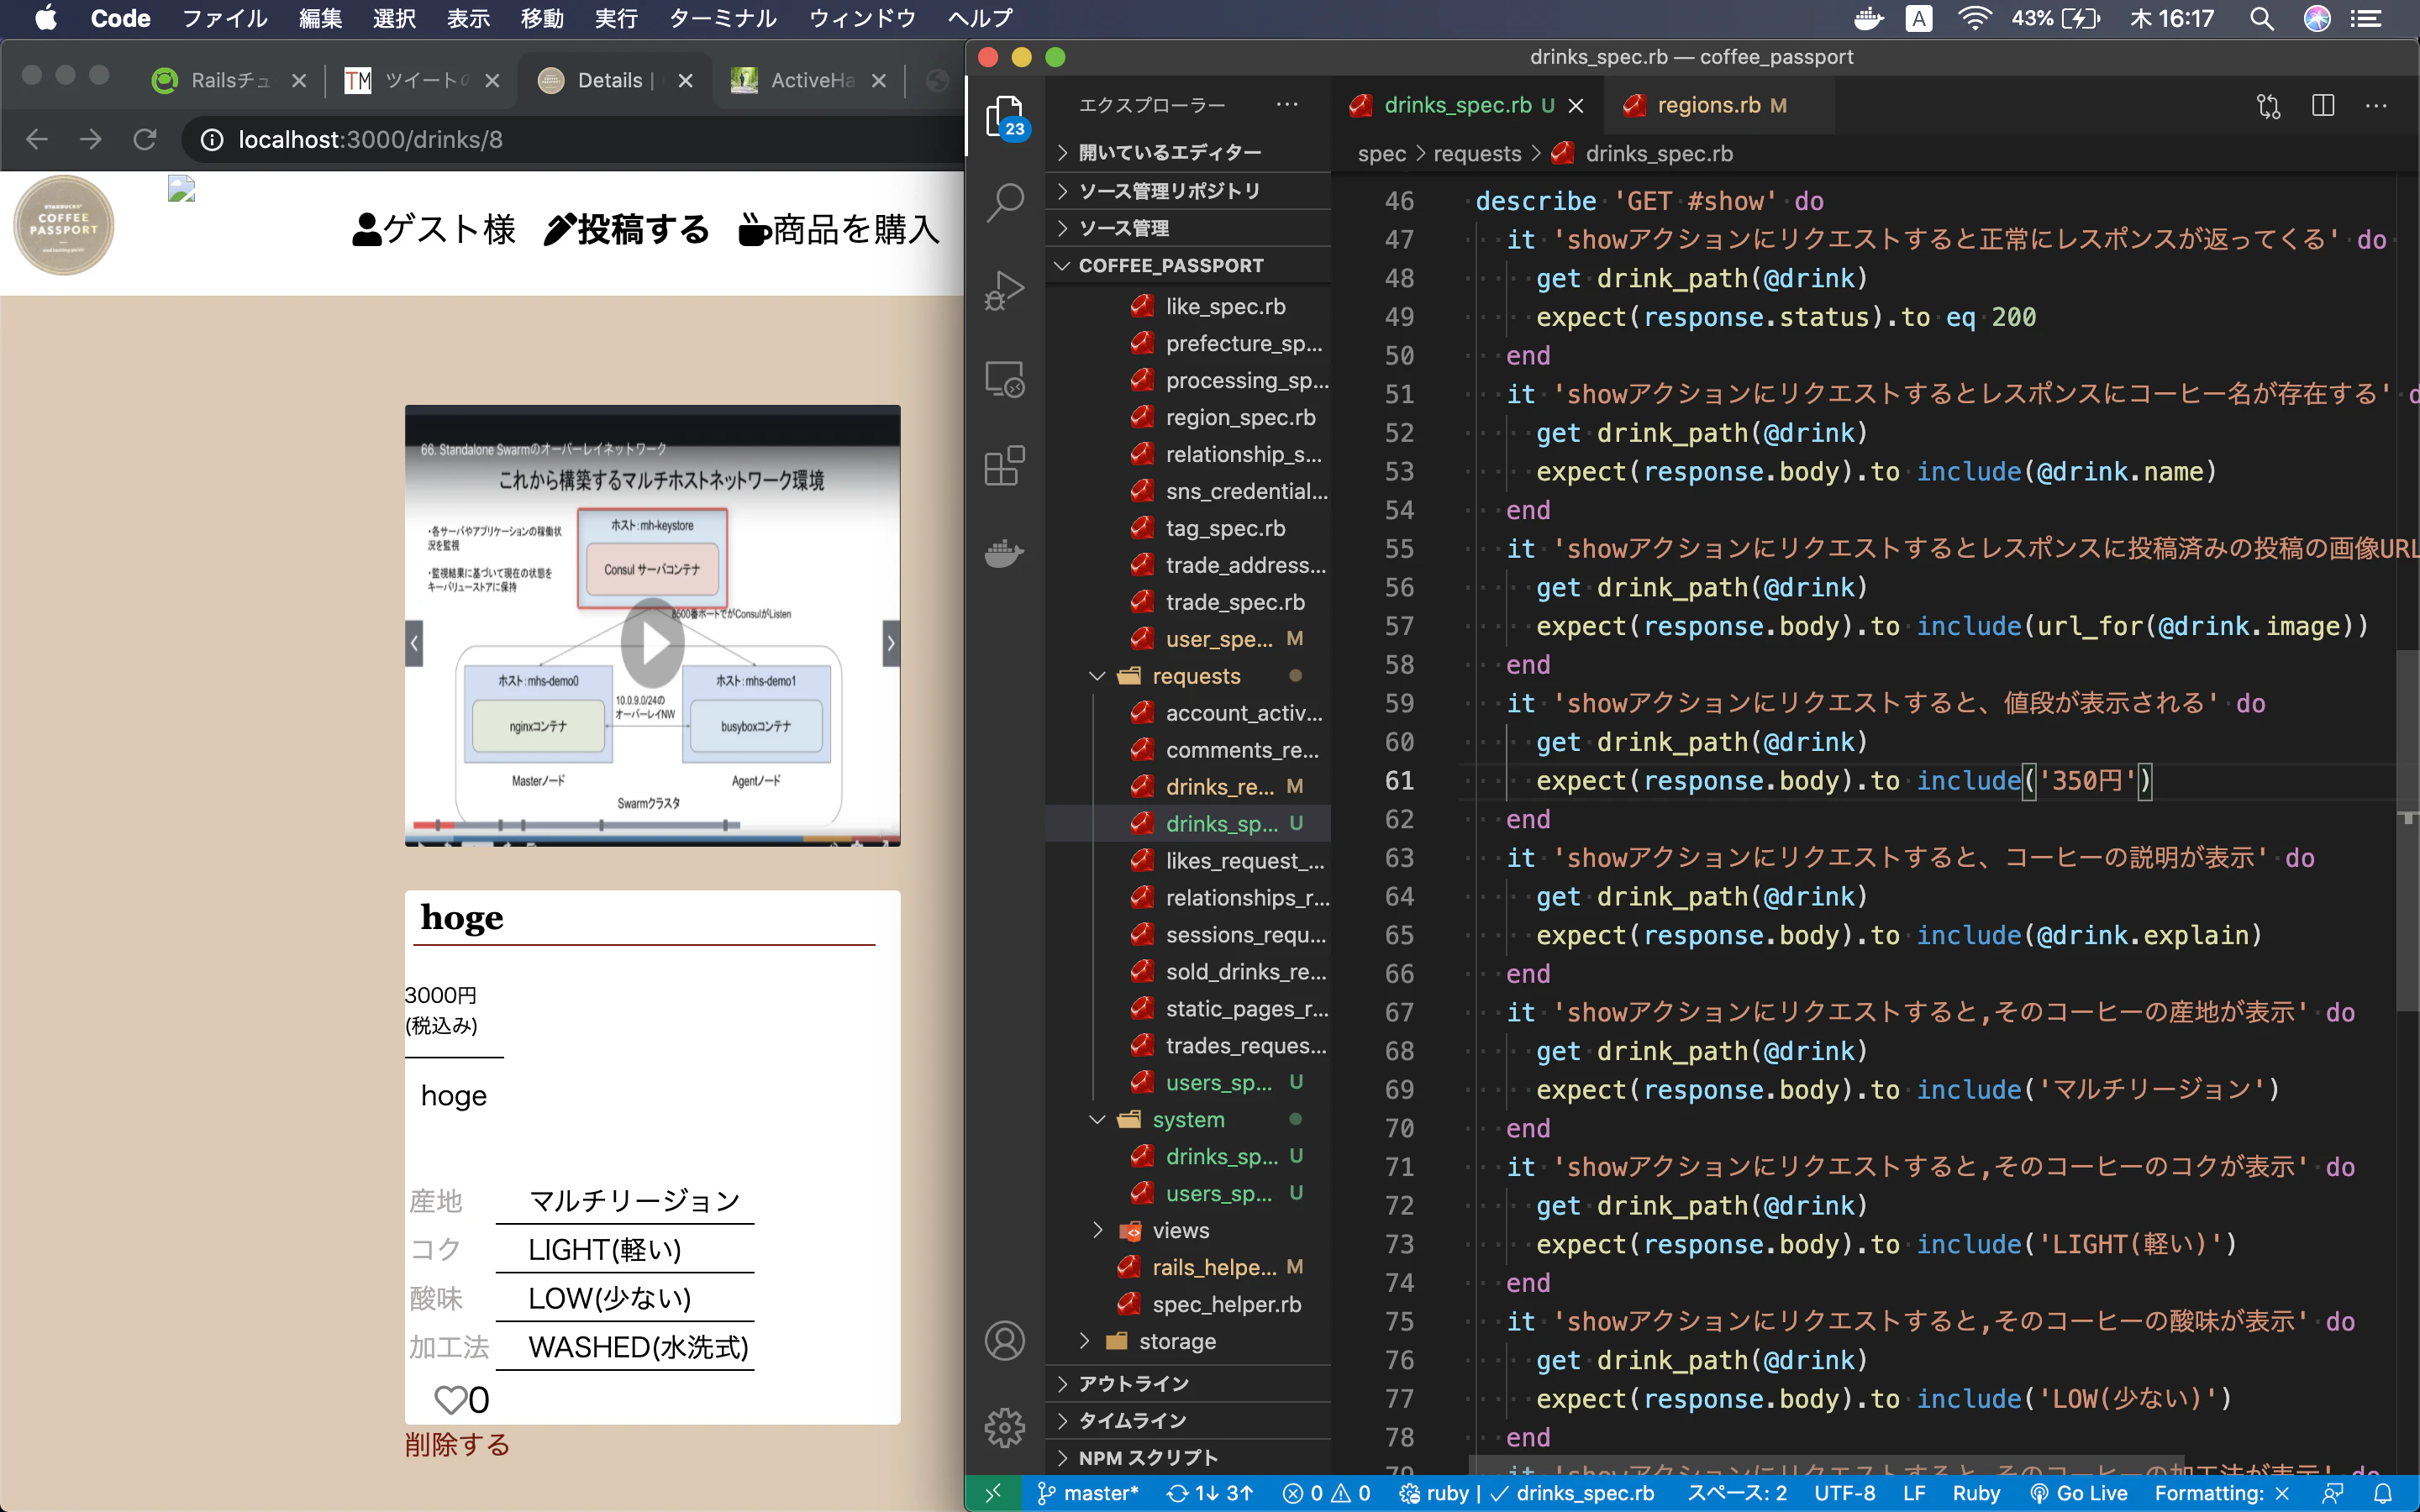This screenshot has height=1512, width=2420.
Task: Expand the 開いているエディター section
Action: pos(1188,153)
